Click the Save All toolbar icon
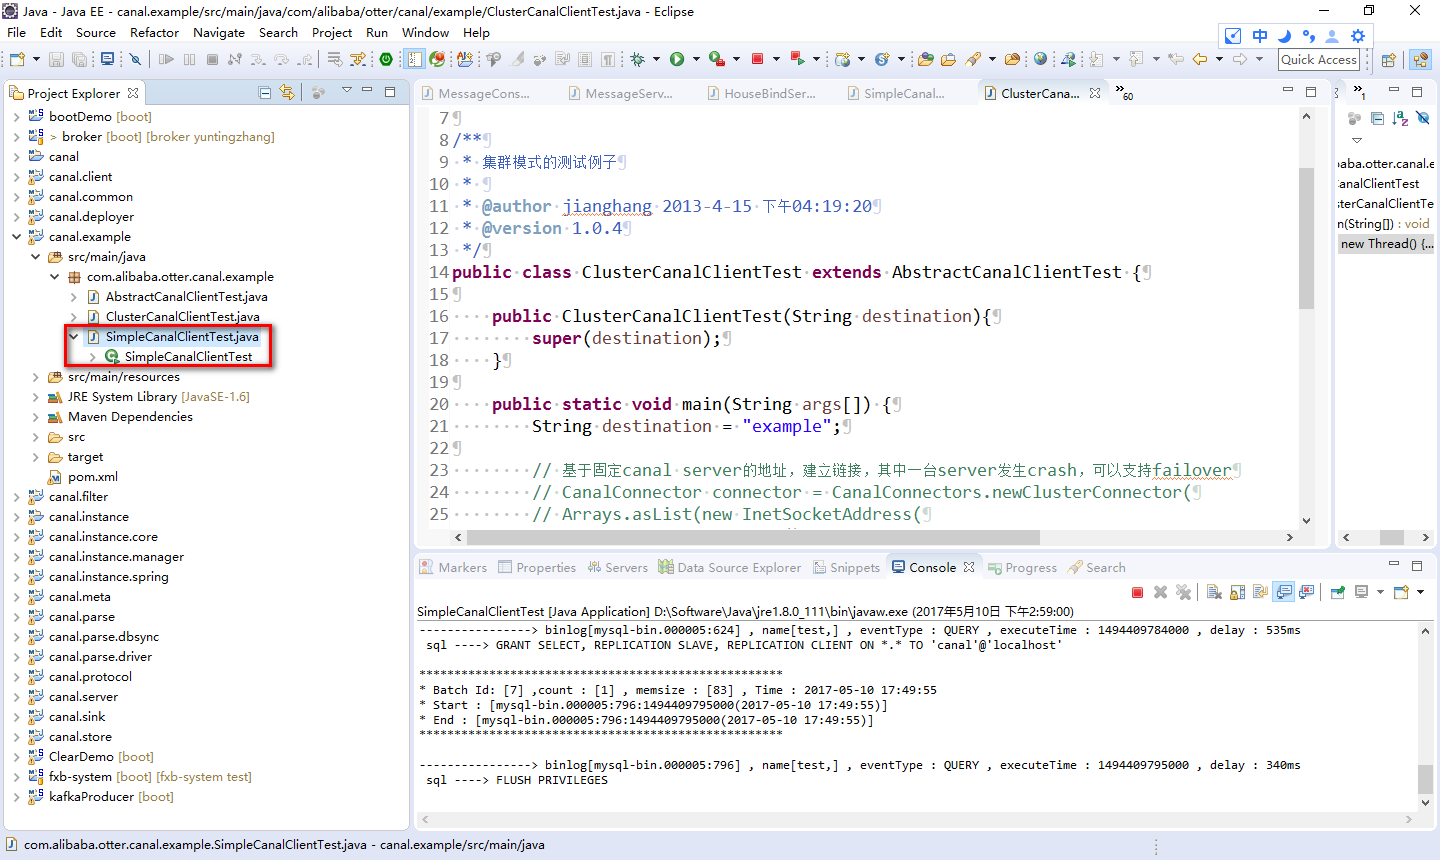This screenshot has height=860, width=1440. tap(79, 59)
